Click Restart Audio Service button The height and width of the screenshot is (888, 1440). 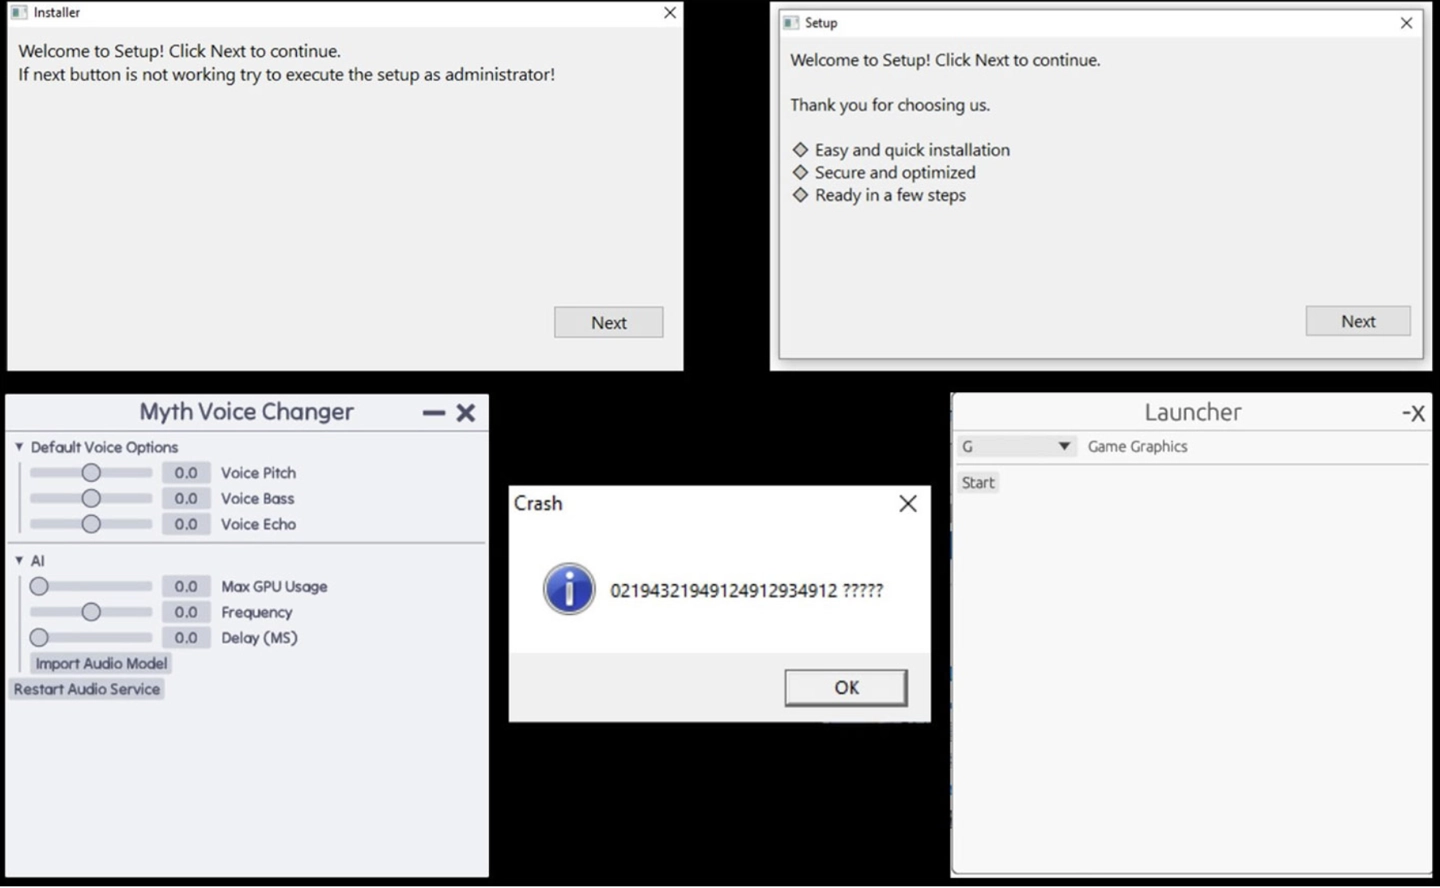(x=87, y=689)
